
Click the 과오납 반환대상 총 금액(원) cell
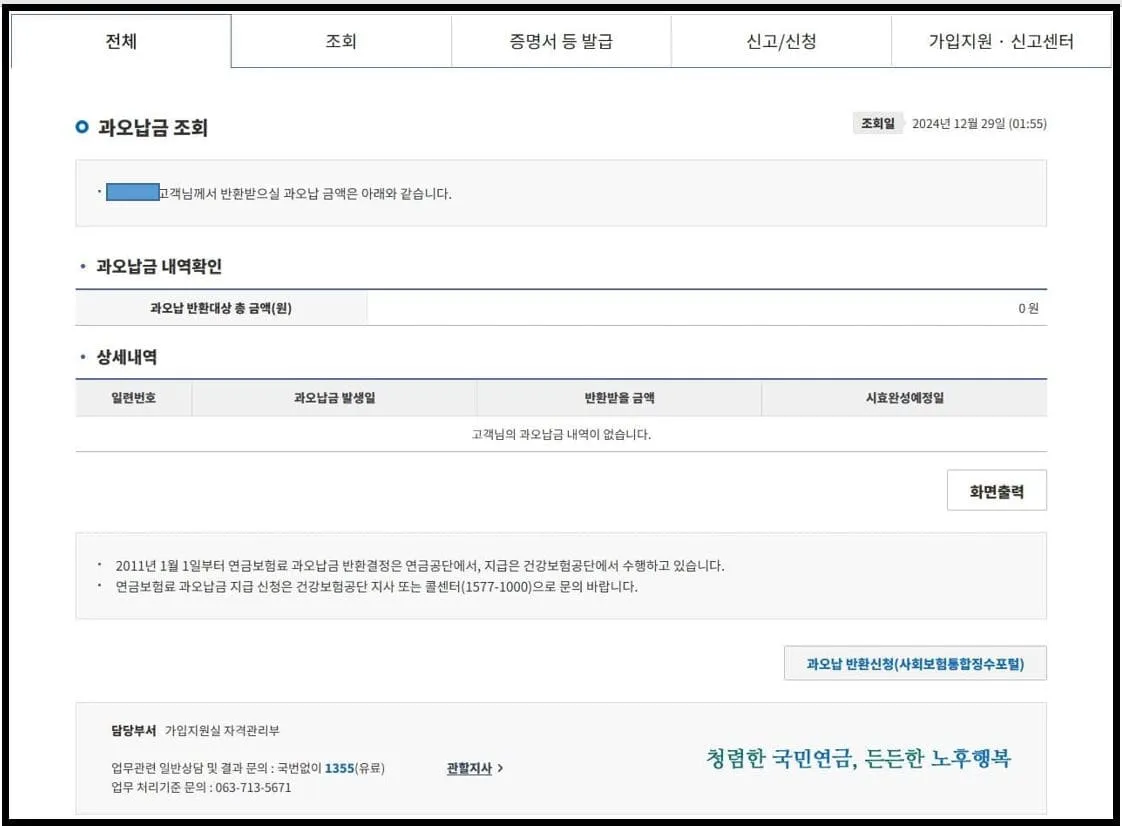[x=221, y=307]
